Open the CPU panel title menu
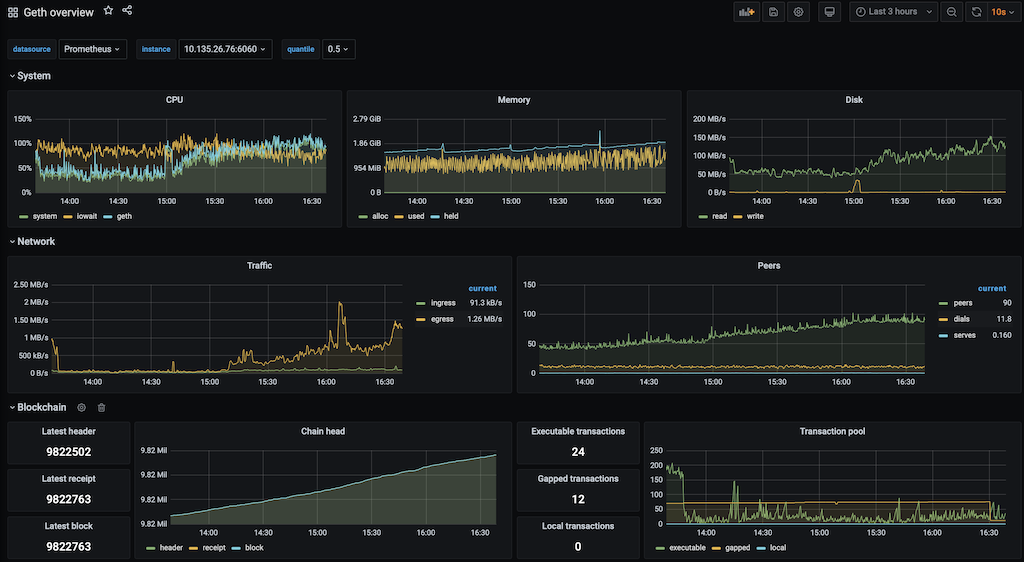This screenshot has width=1024, height=562. 174,100
